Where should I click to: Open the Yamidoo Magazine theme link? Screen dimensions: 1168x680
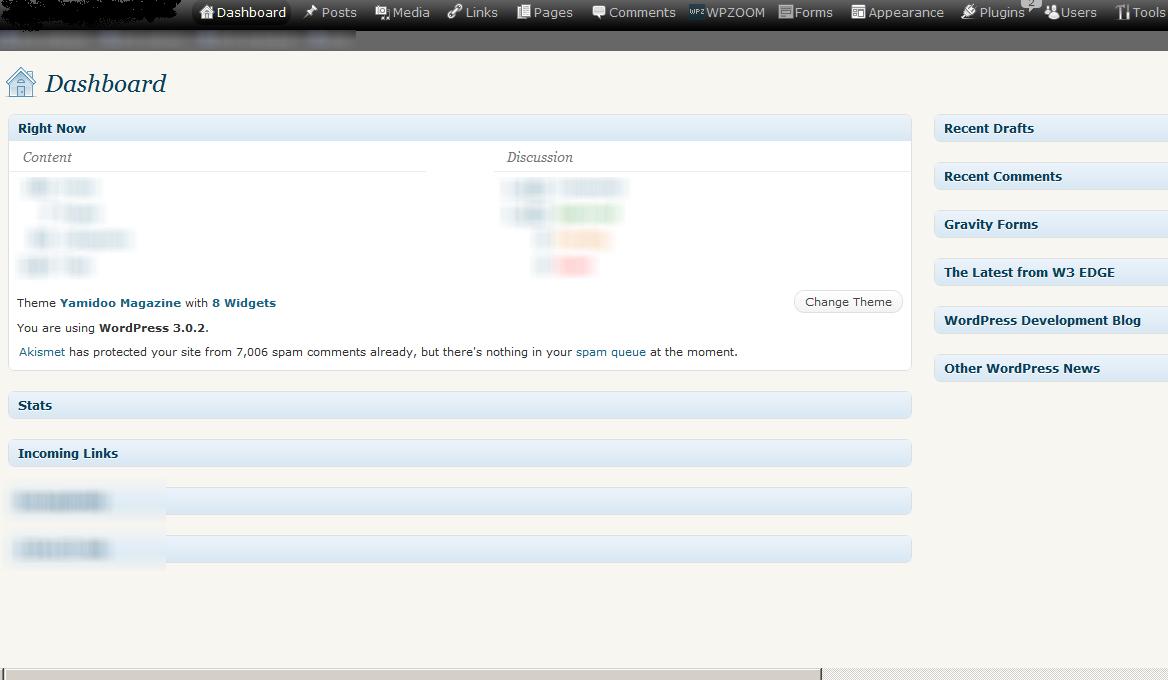(120, 303)
